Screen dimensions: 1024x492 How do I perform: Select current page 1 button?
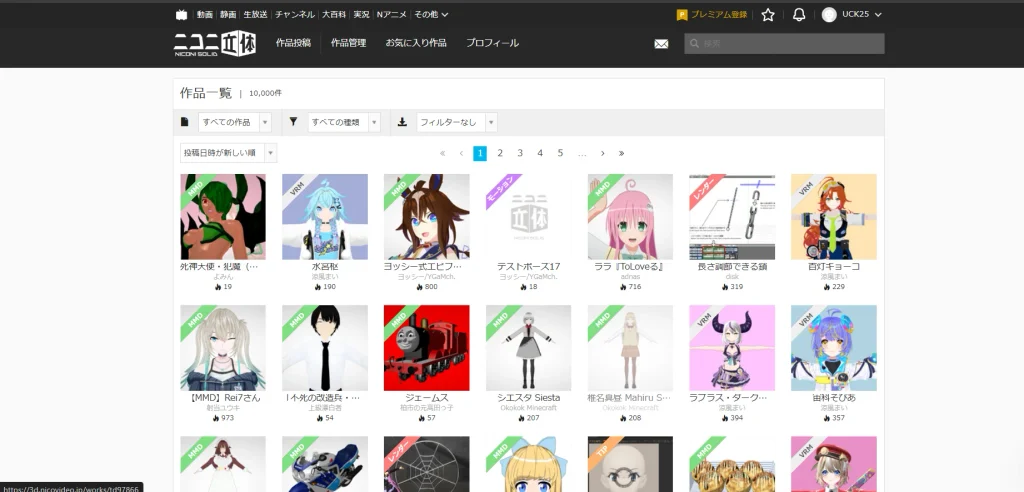(x=480, y=153)
